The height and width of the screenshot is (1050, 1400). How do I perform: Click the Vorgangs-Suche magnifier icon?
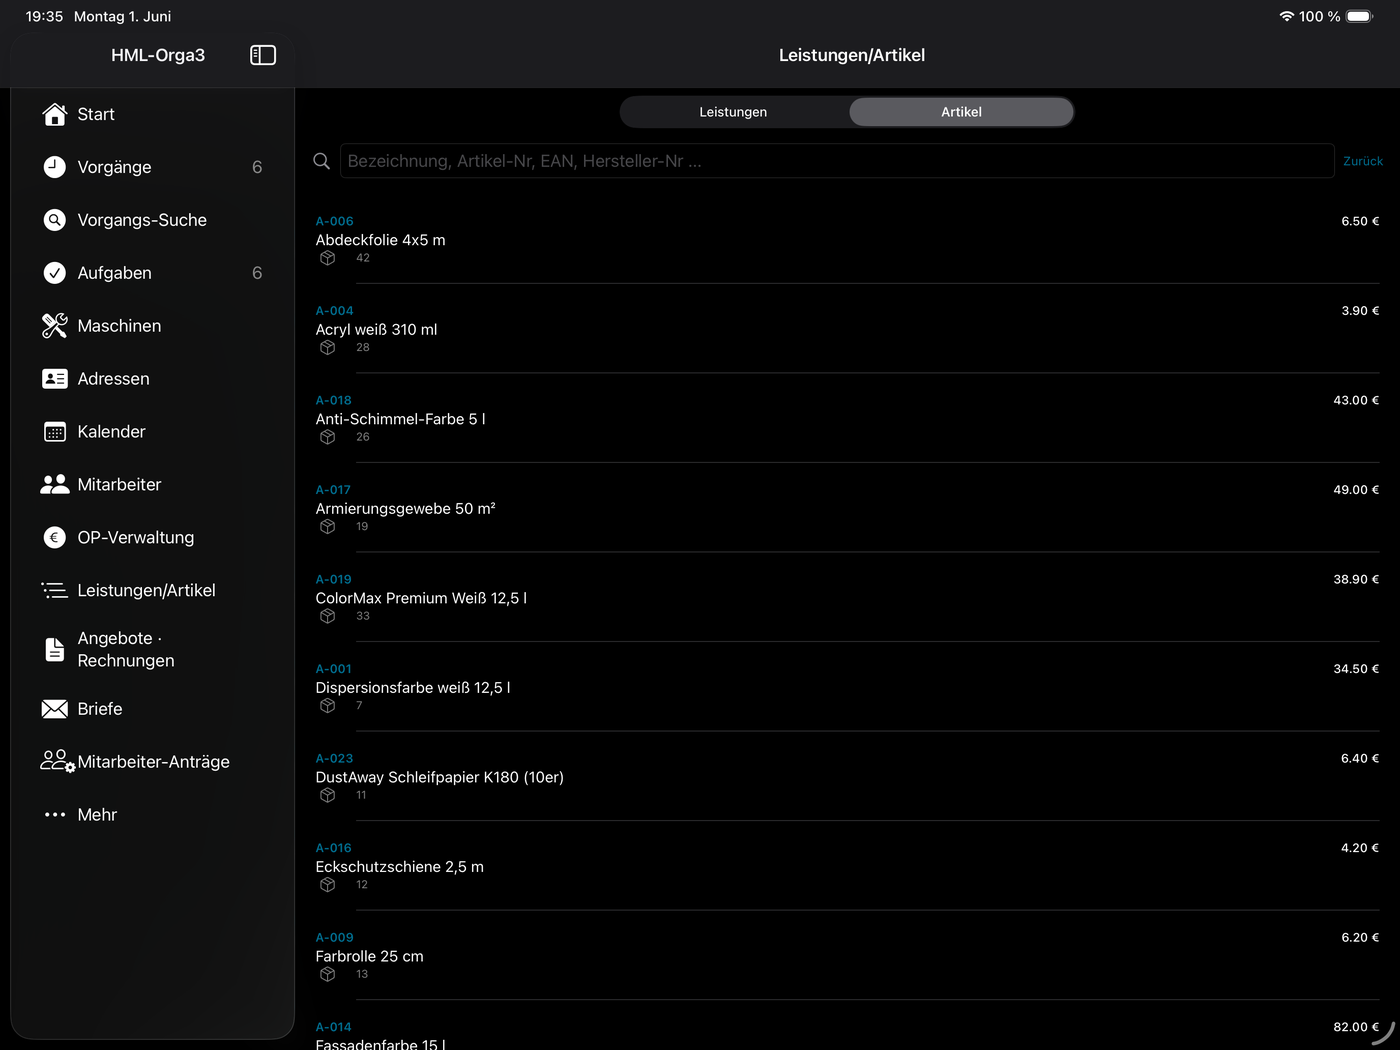tap(55, 220)
